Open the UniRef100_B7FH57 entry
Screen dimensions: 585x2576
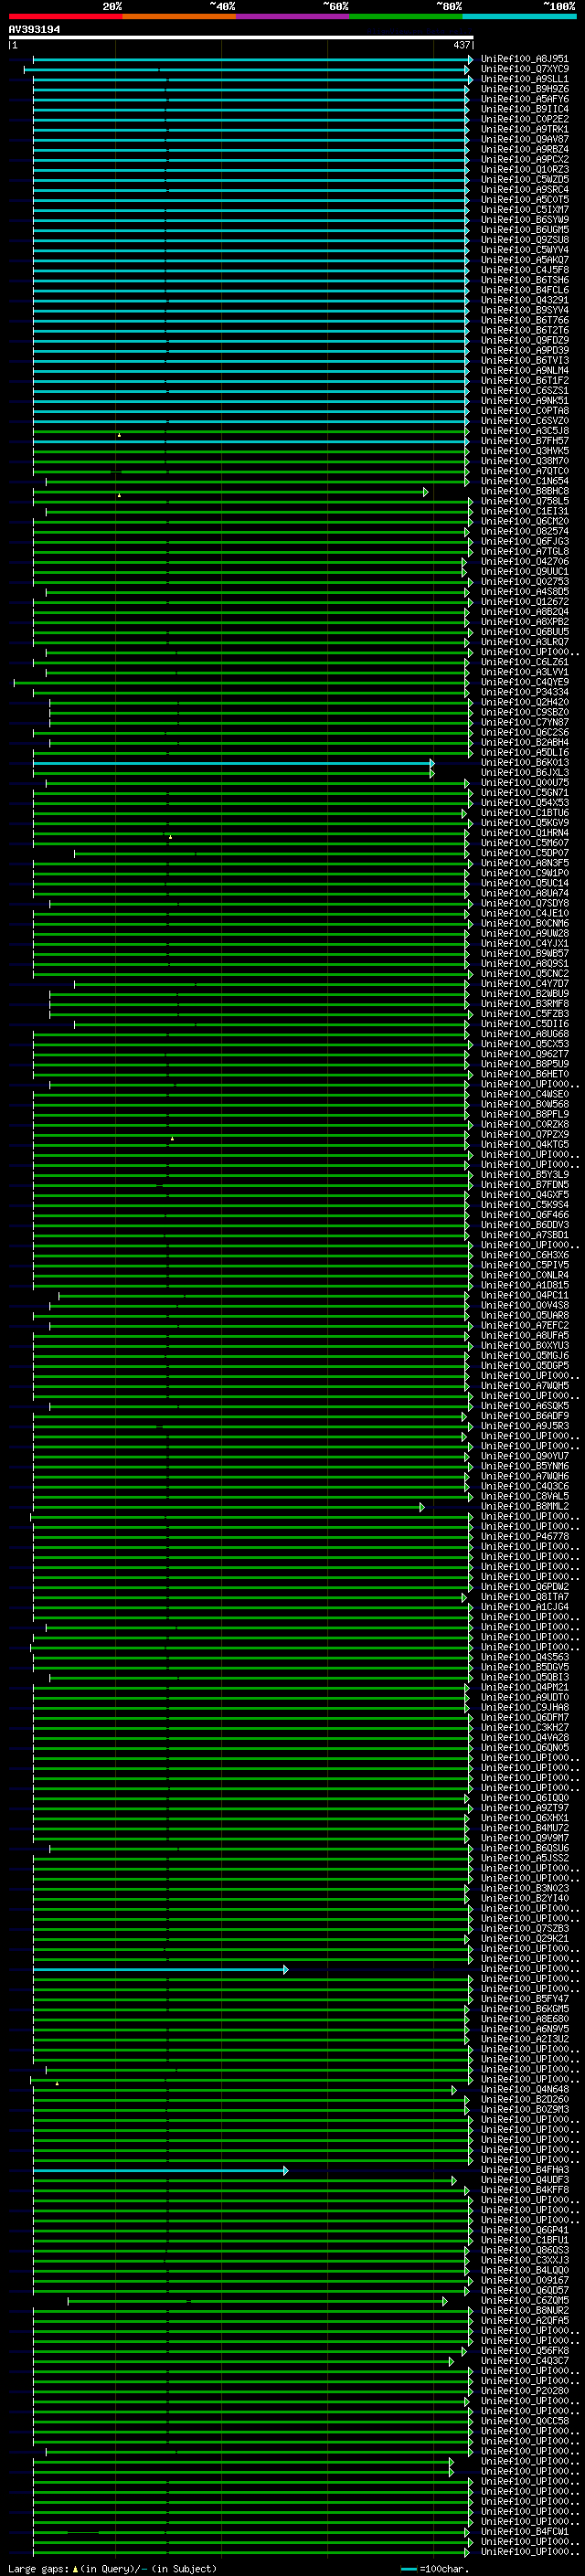(x=525, y=441)
